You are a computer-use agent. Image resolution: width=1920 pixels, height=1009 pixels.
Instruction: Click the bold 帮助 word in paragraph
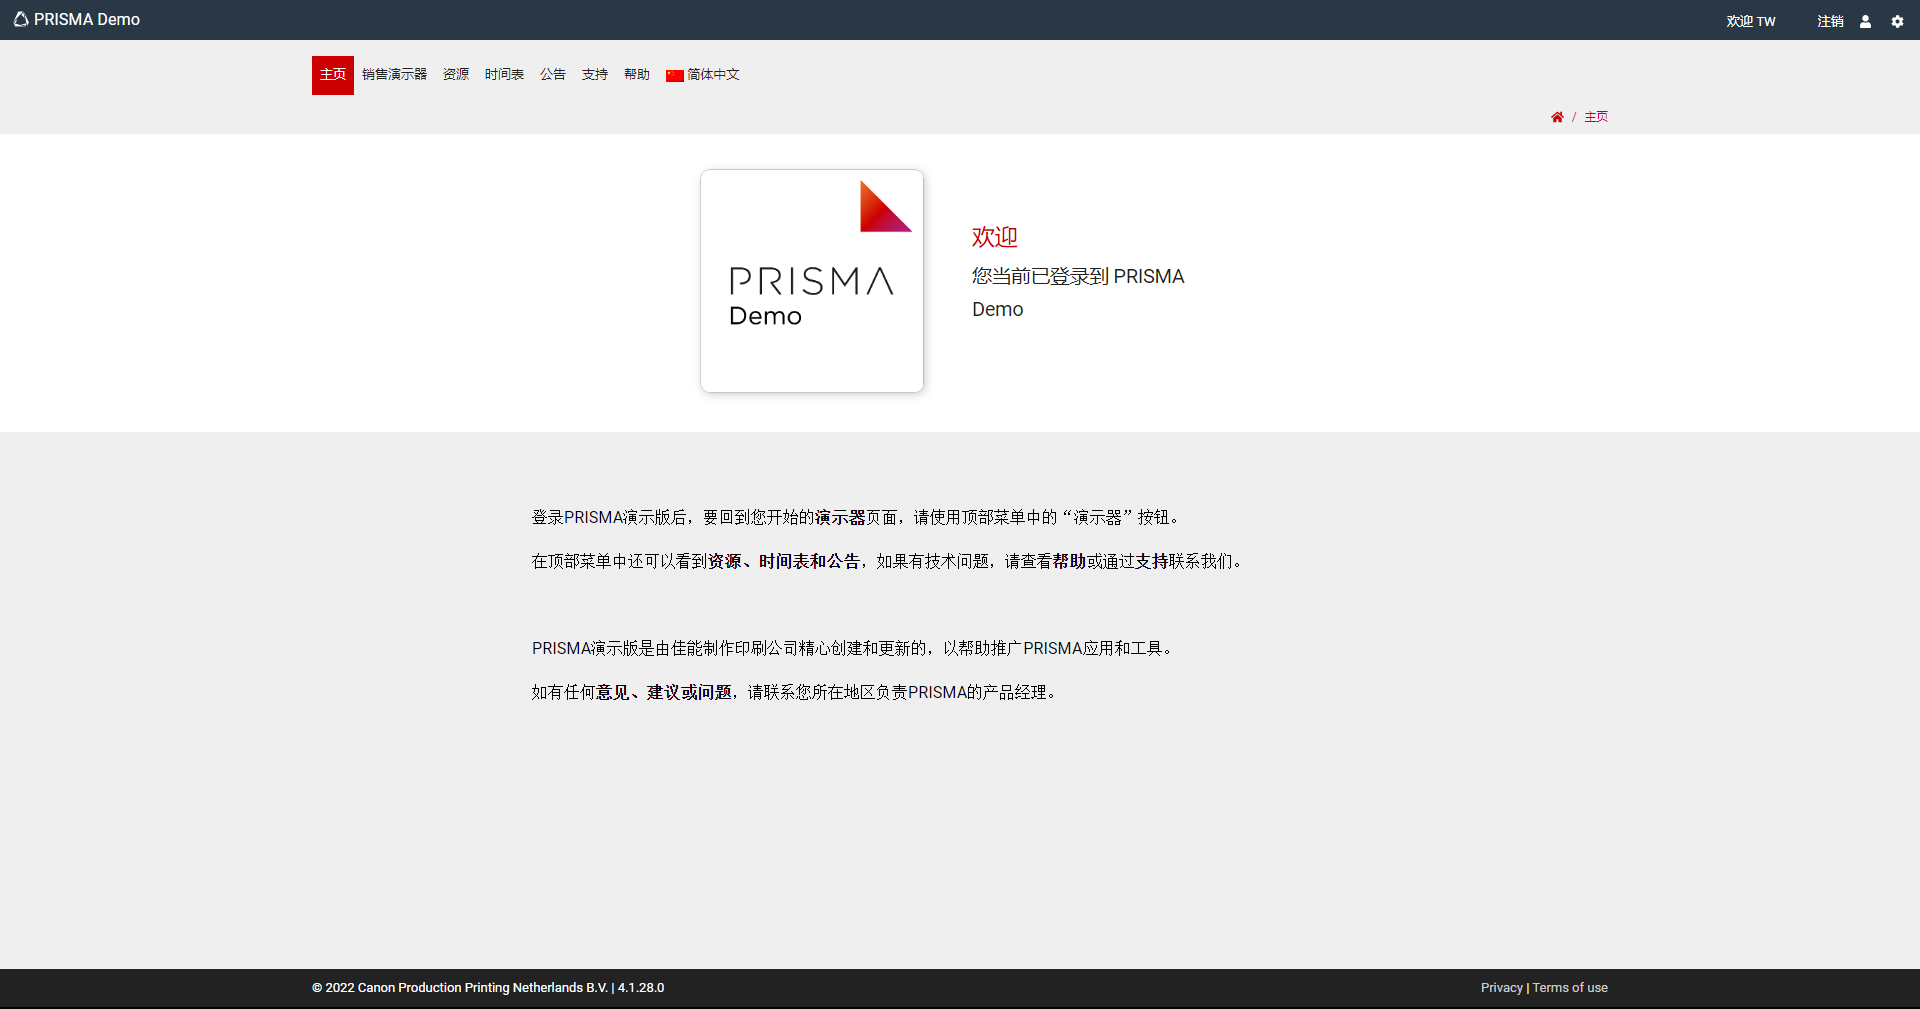pos(1069,562)
